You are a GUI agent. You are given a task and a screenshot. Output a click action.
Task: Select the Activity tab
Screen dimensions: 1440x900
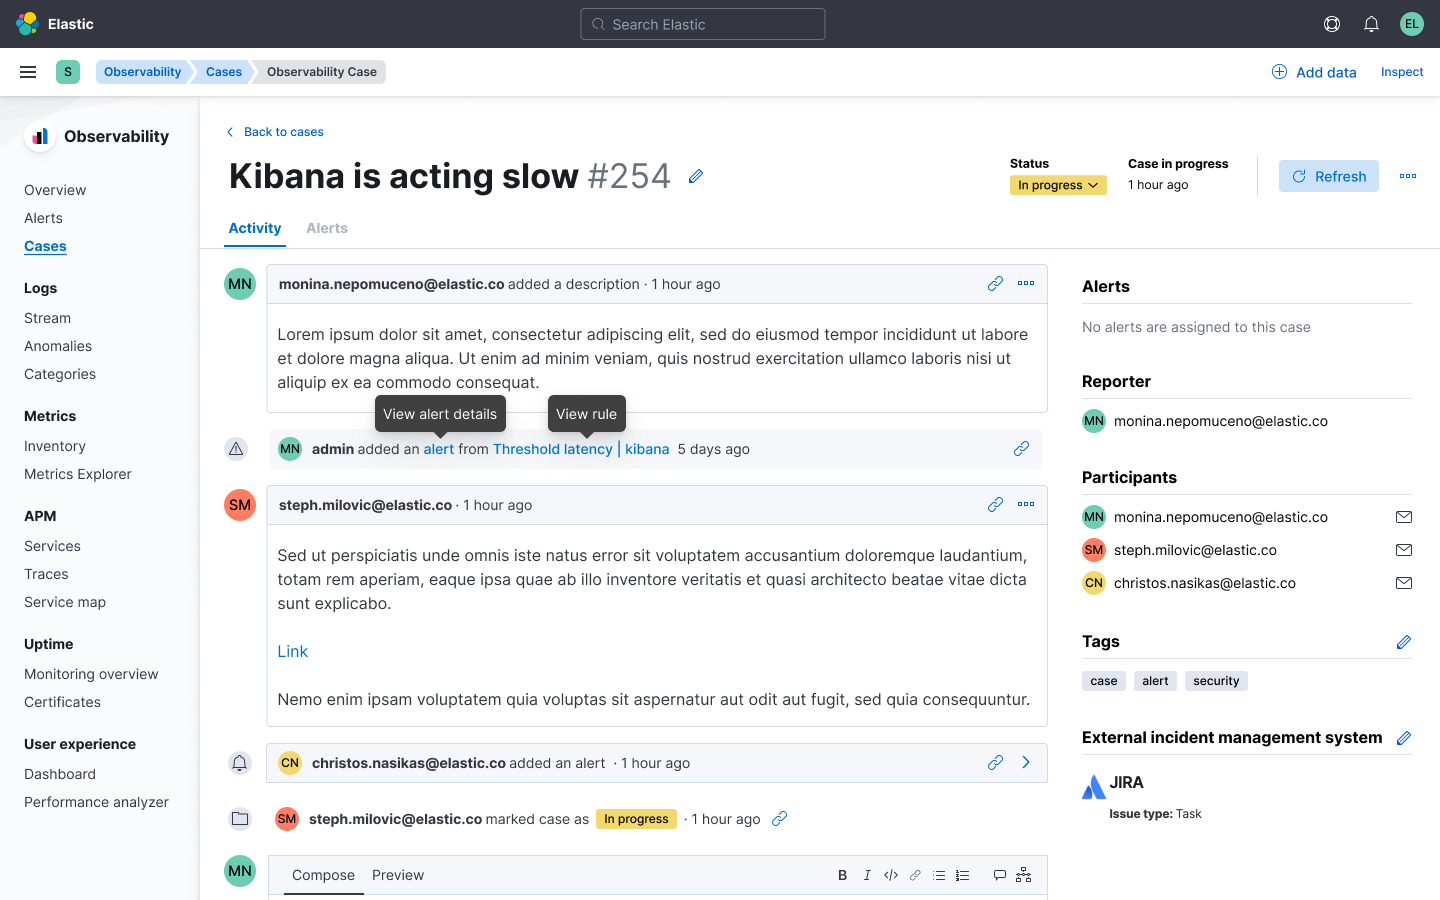pos(255,228)
